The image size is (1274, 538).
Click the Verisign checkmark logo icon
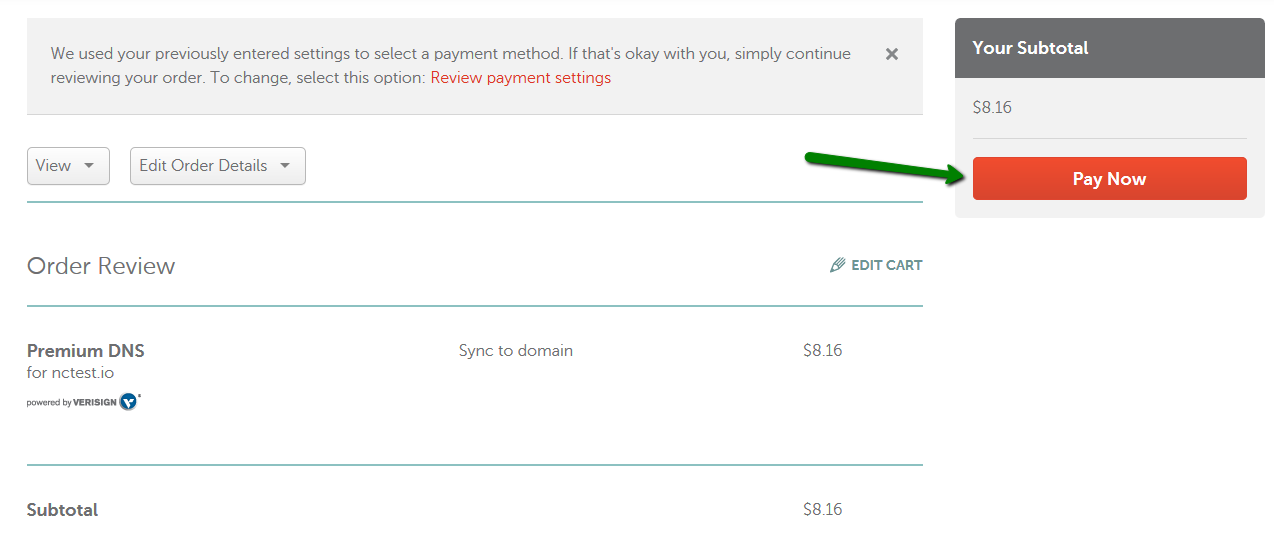[129, 402]
